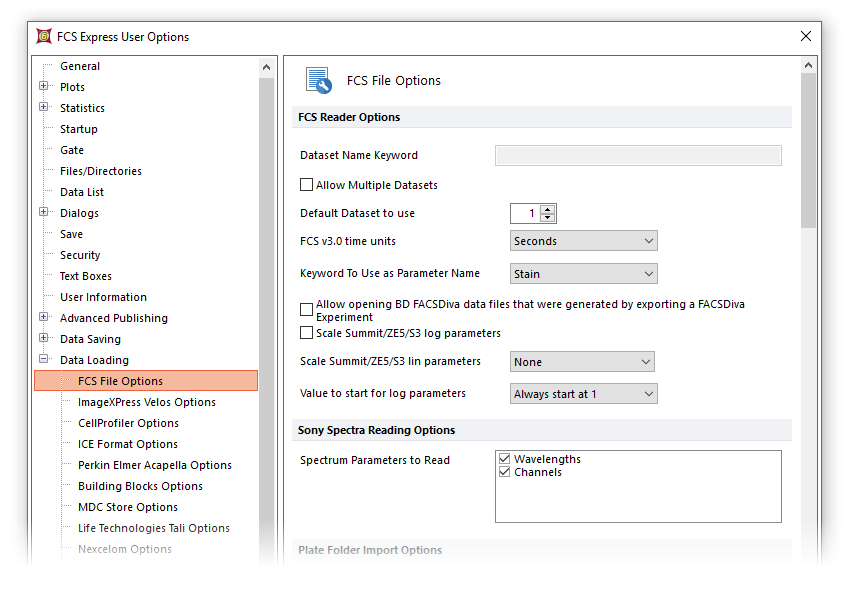Expand the Plots tree node
The height and width of the screenshot is (599, 854).
44,87
